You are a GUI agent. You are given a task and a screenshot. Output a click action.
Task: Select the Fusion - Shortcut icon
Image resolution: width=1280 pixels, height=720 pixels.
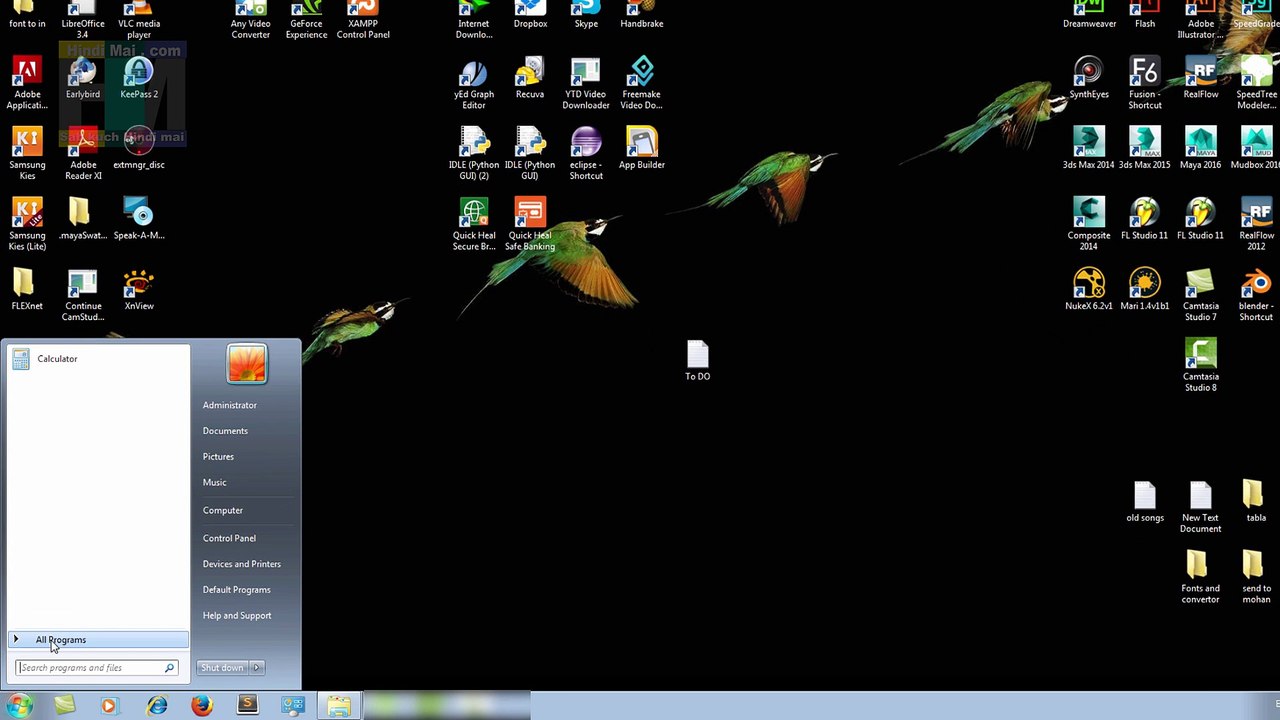(x=1145, y=84)
